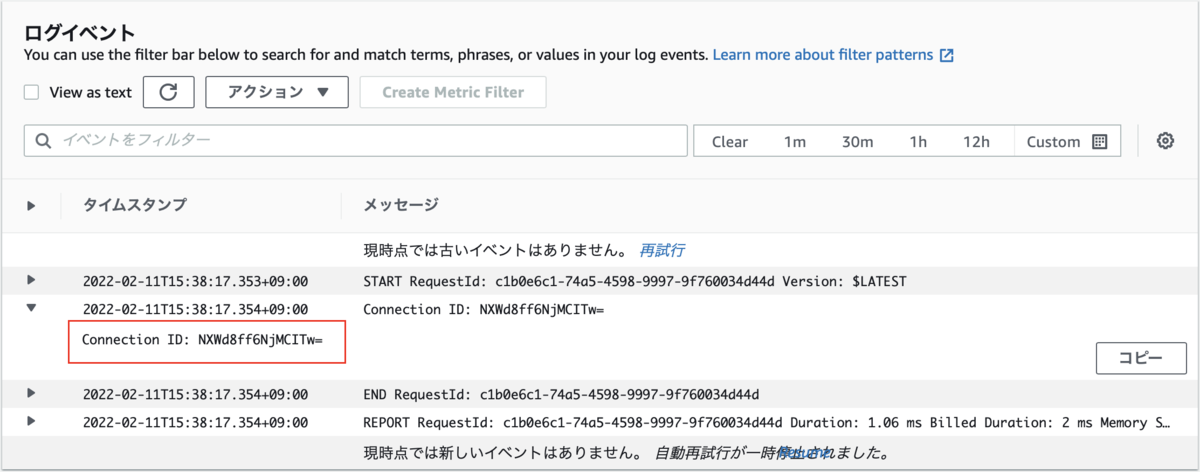Select the 30m time range
Screen dimensions: 1200x472
click(857, 142)
